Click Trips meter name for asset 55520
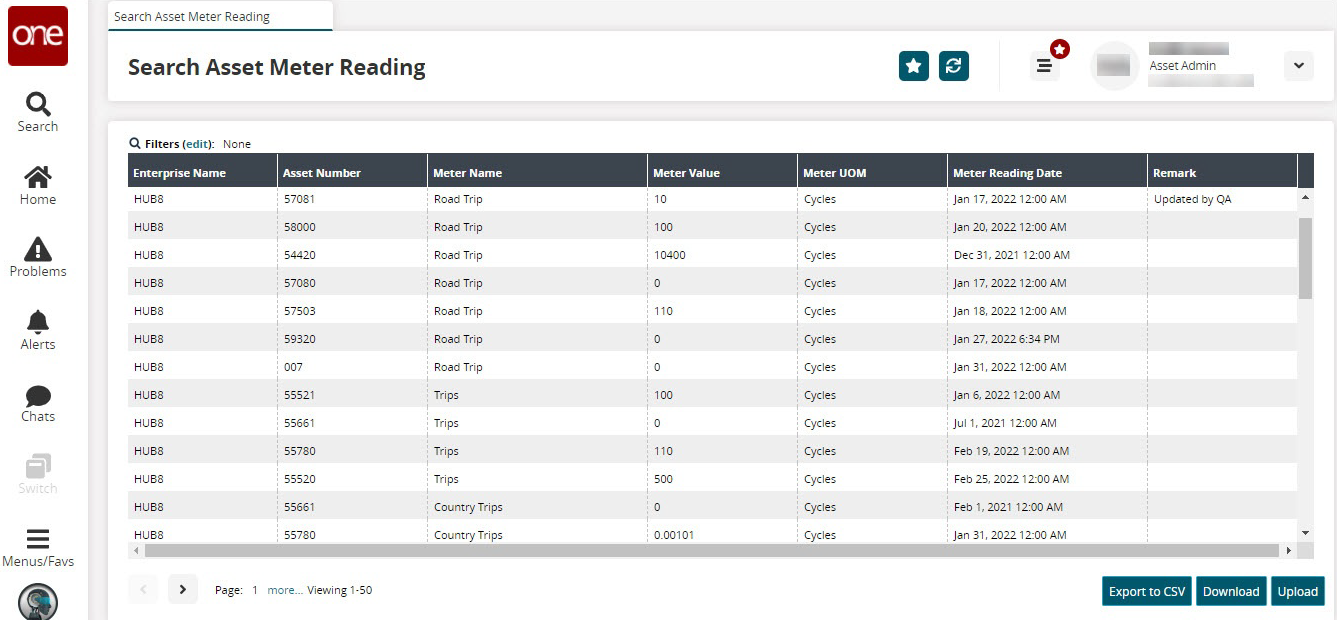This screenshot has width=1337, height=620. coord(537,479)
